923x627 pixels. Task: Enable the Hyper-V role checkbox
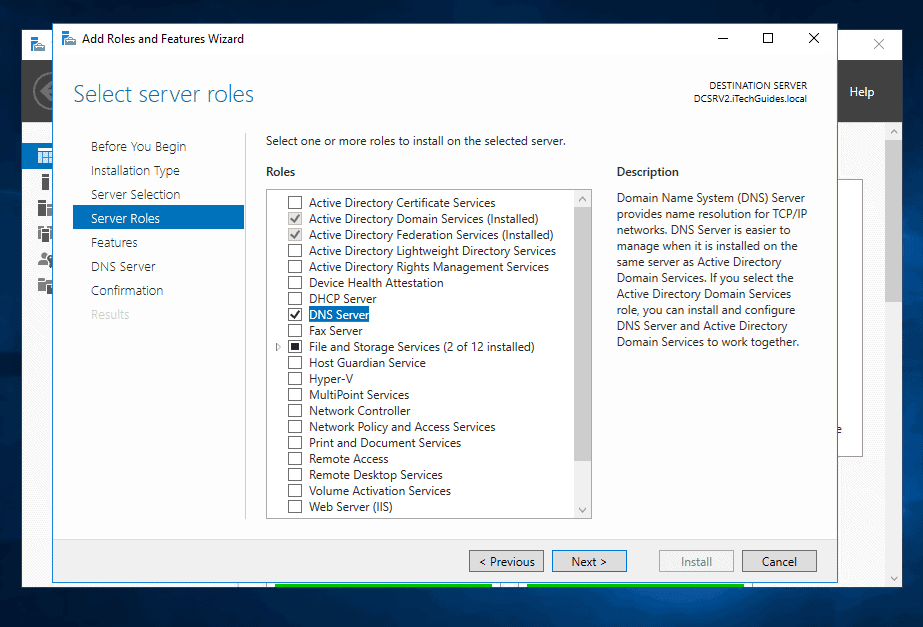tap(295, 379)
